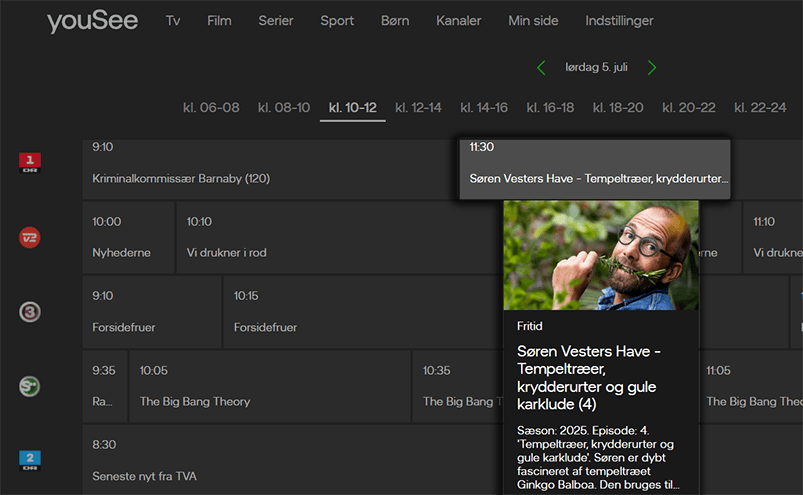Select The Big Bang Theory at 10:05

195,401
